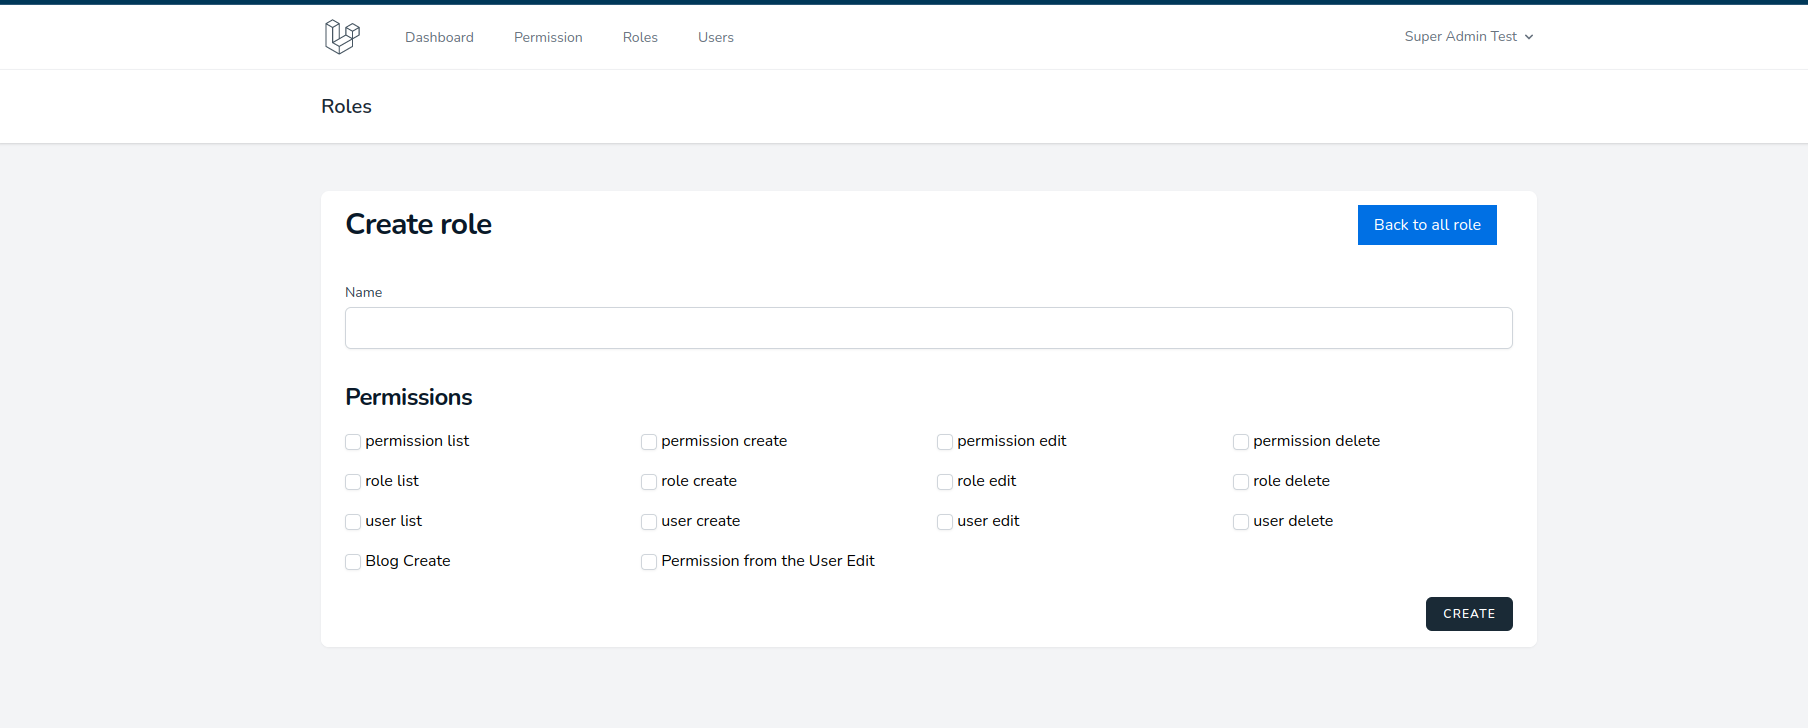Open the Super Admin Test user dropdown
This screenshot has width=1808, height=728.
pyautogui.click(x=1468, y=37)
